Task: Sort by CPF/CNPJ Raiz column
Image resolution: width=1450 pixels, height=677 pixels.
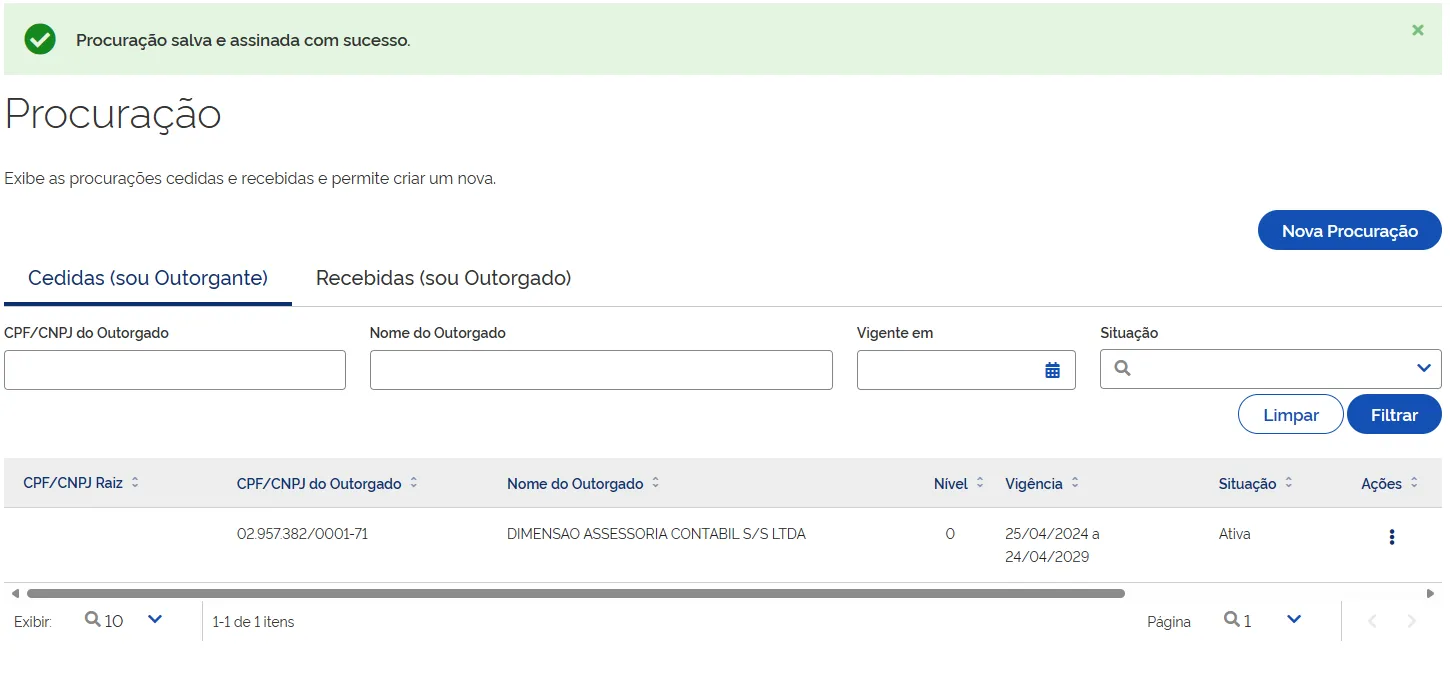Action: [x=135, y=482]
